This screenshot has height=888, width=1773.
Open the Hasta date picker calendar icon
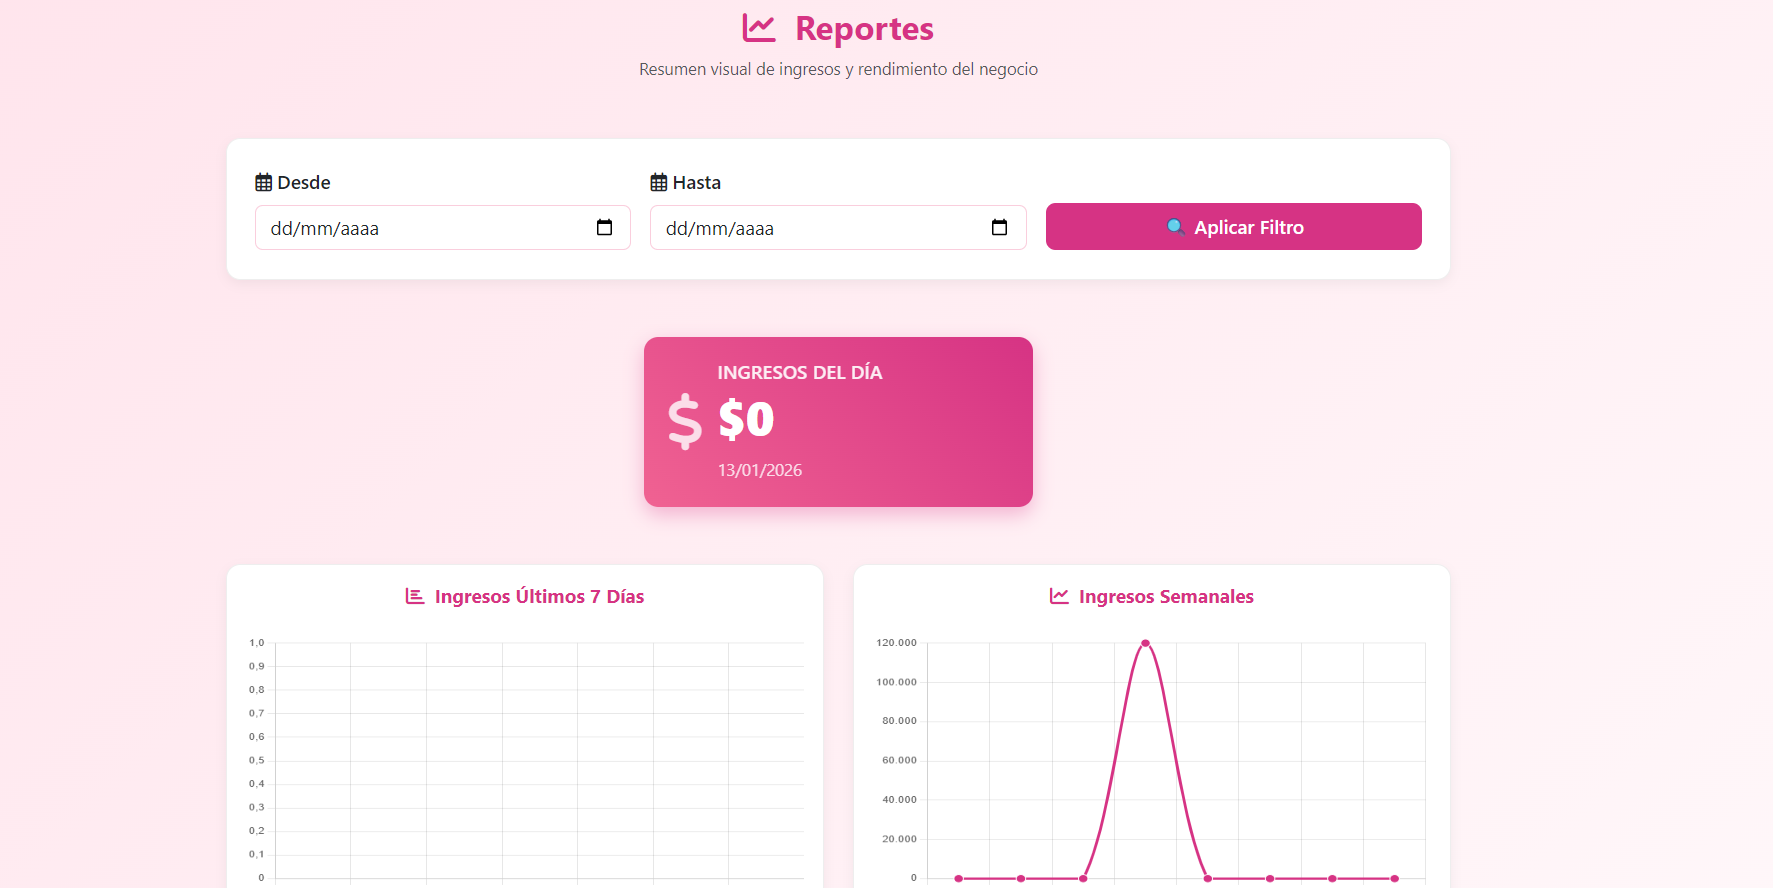999,228
